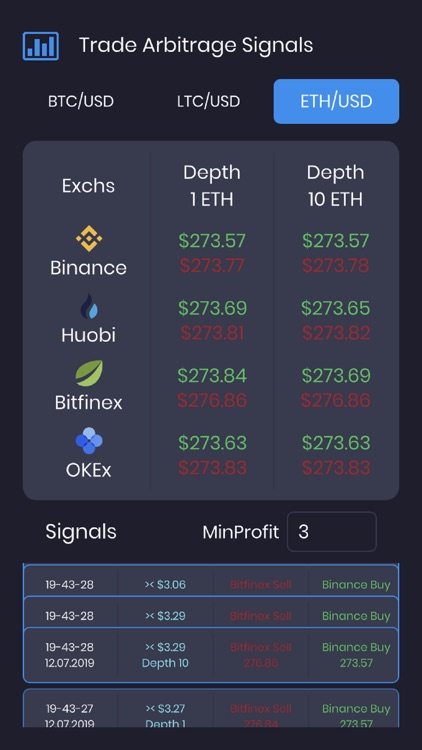The image size is (422, 750).
Task: Switch to the LTC/USD tab
Action: click(209, 101)
